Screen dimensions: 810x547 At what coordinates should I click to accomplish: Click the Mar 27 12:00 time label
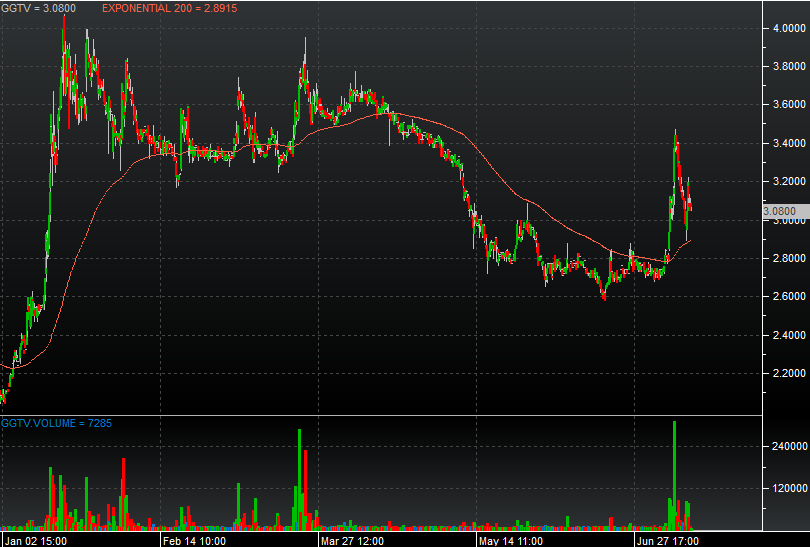pos(351,540)
